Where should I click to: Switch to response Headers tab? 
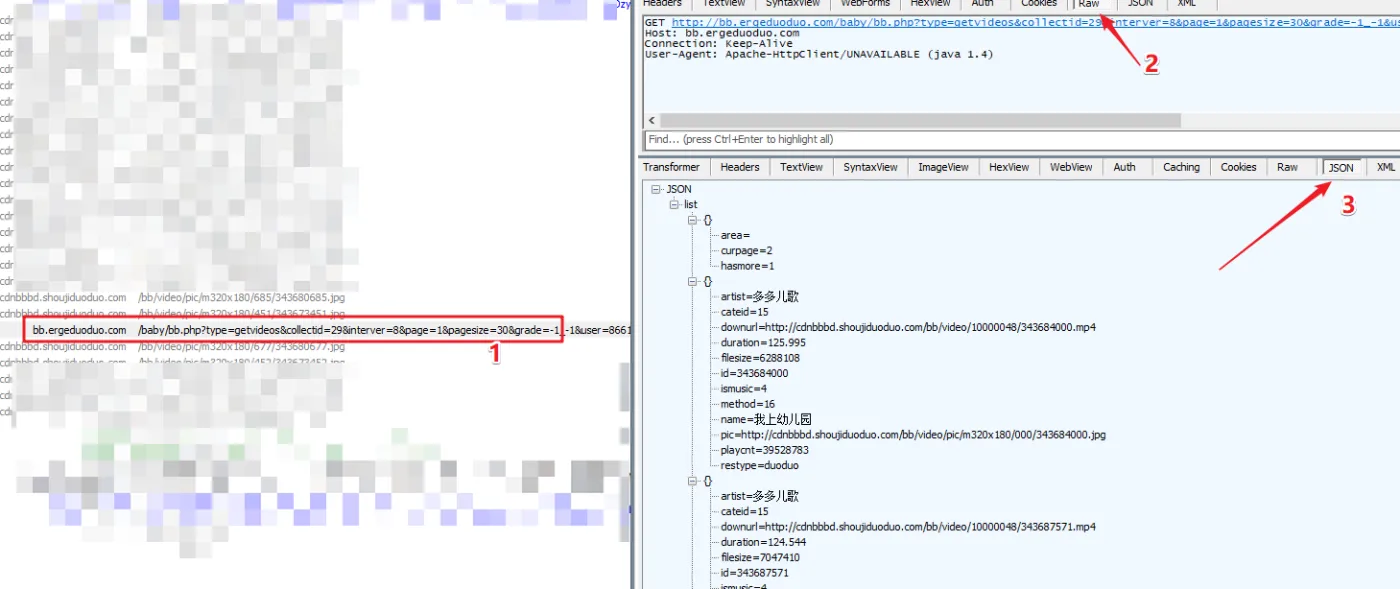740,167
